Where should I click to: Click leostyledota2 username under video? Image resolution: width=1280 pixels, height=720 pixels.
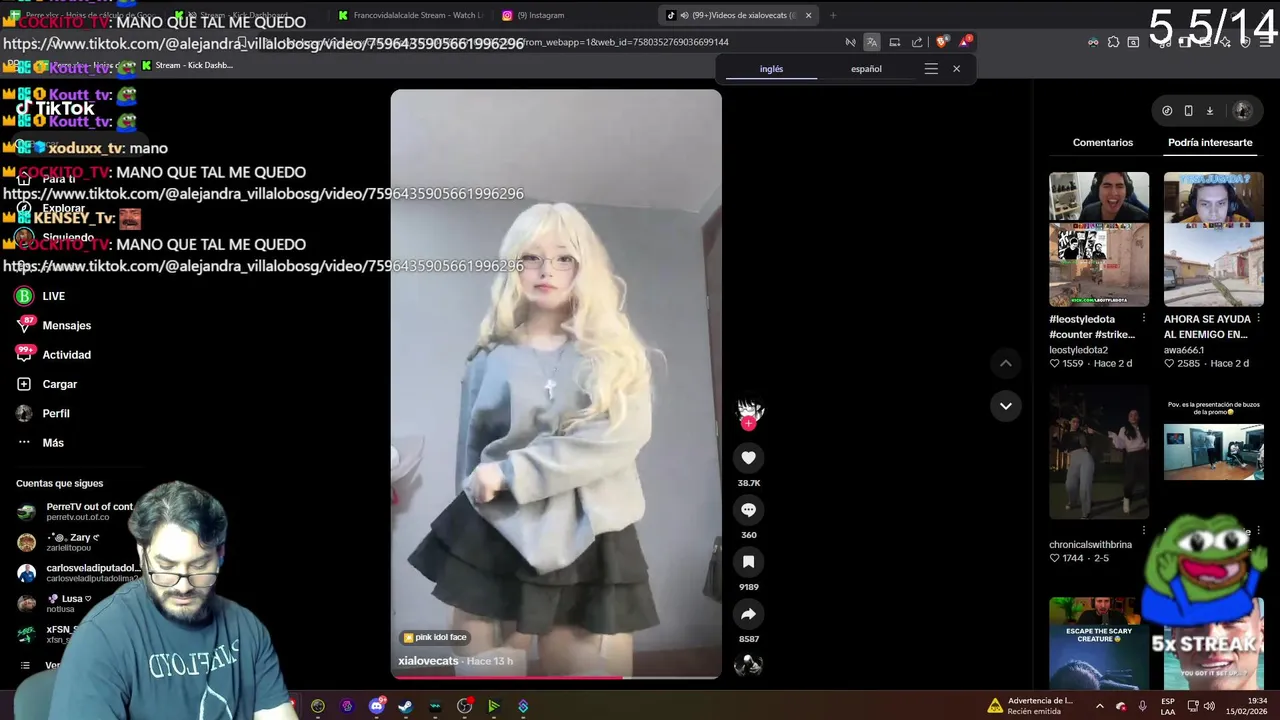[x=1078, y=350]
